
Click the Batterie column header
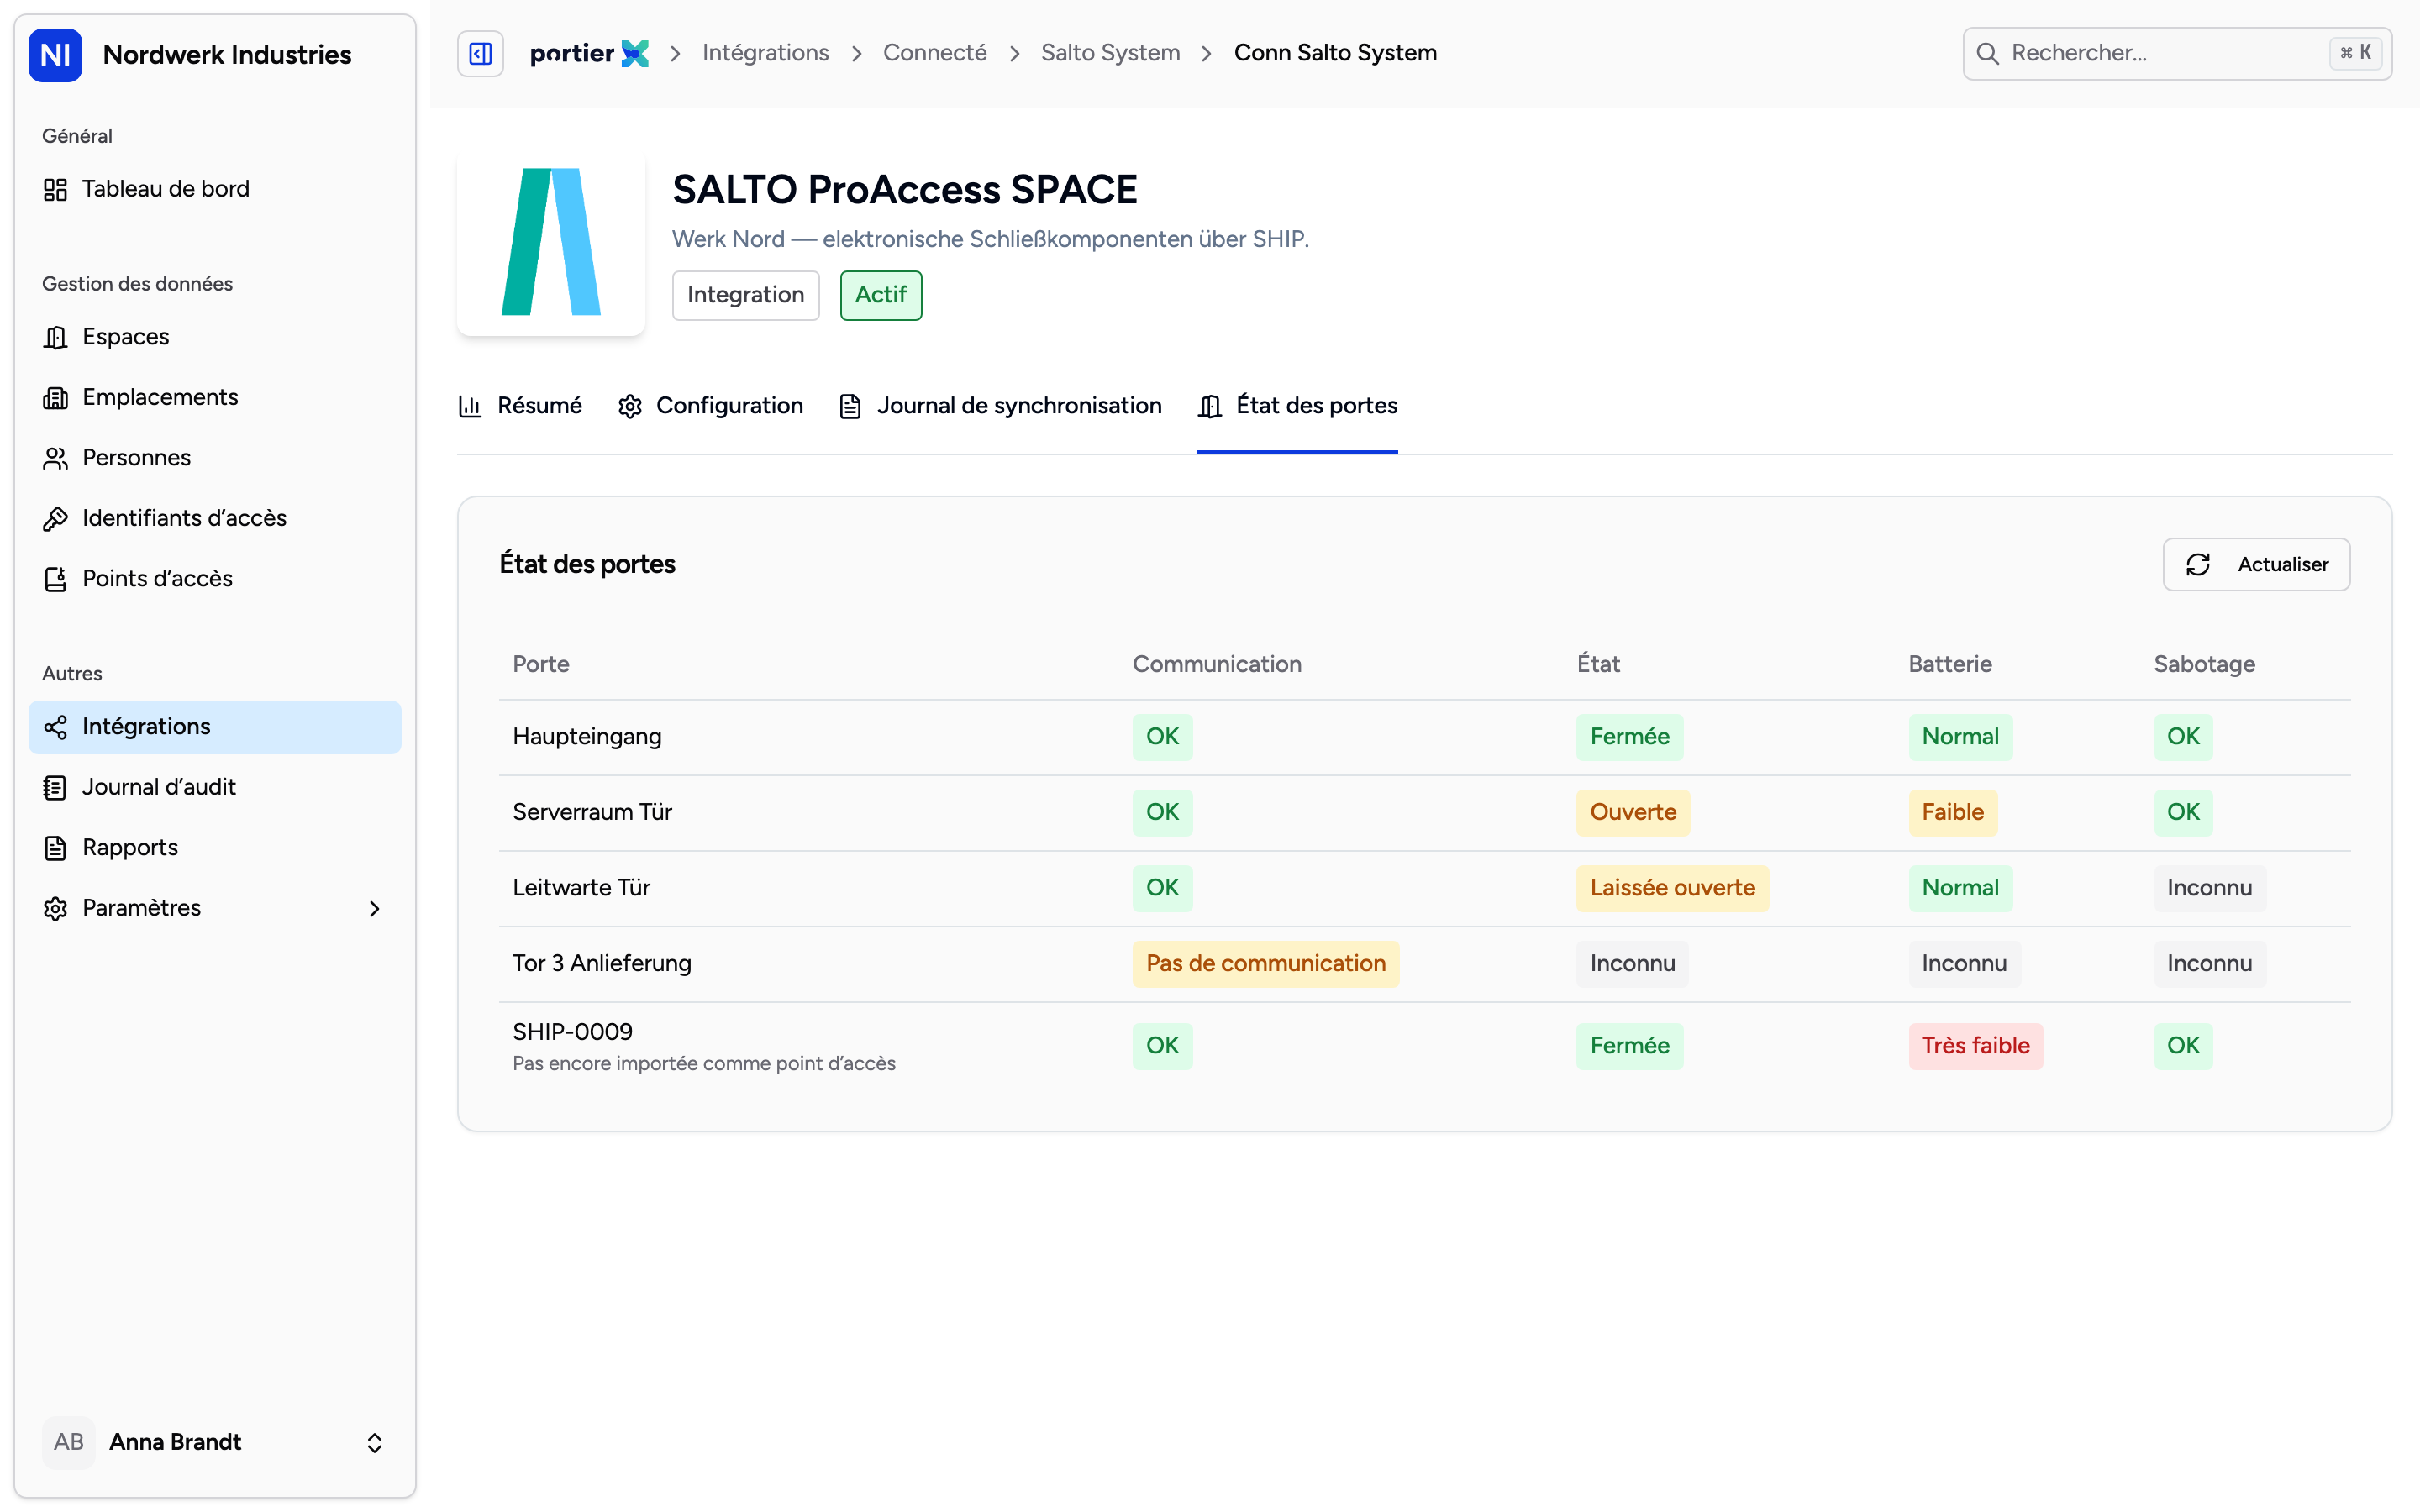[x=1950, y=664]
